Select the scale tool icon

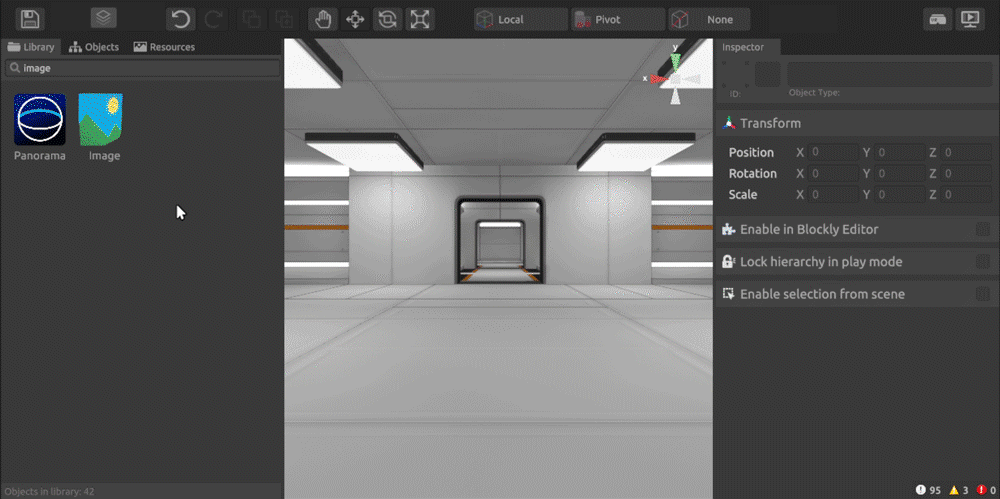tap(420, 19)
